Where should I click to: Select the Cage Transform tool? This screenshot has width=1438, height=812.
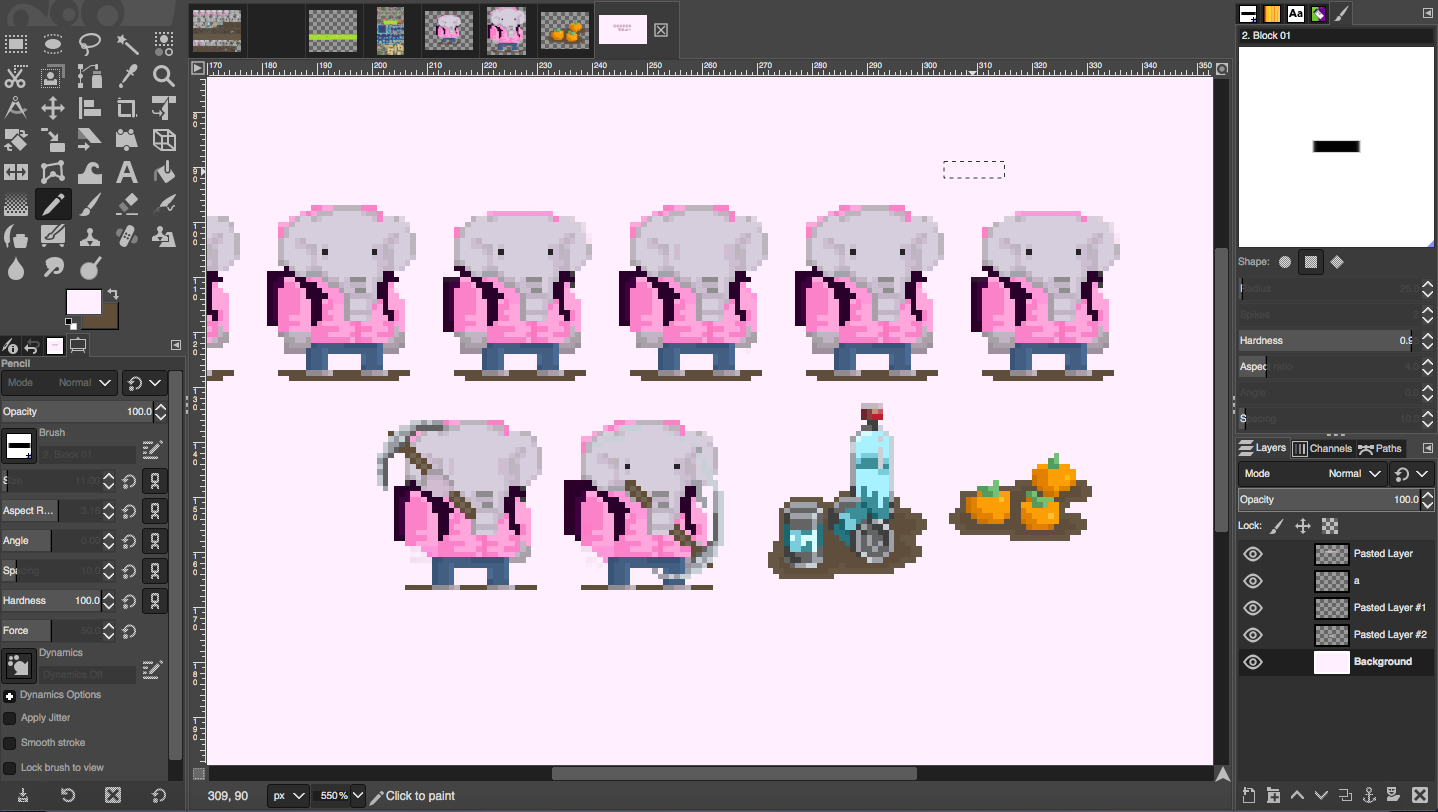tap(53, 173)
